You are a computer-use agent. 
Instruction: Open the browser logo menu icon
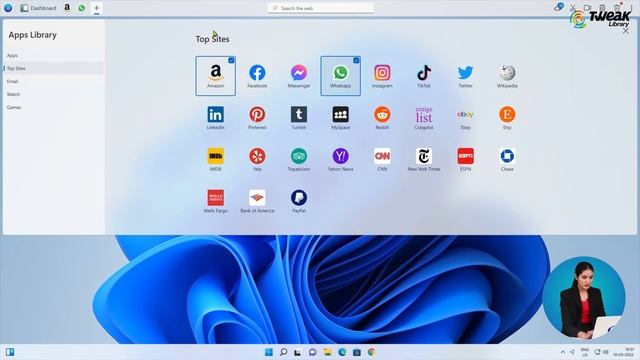tap(8, 8)
